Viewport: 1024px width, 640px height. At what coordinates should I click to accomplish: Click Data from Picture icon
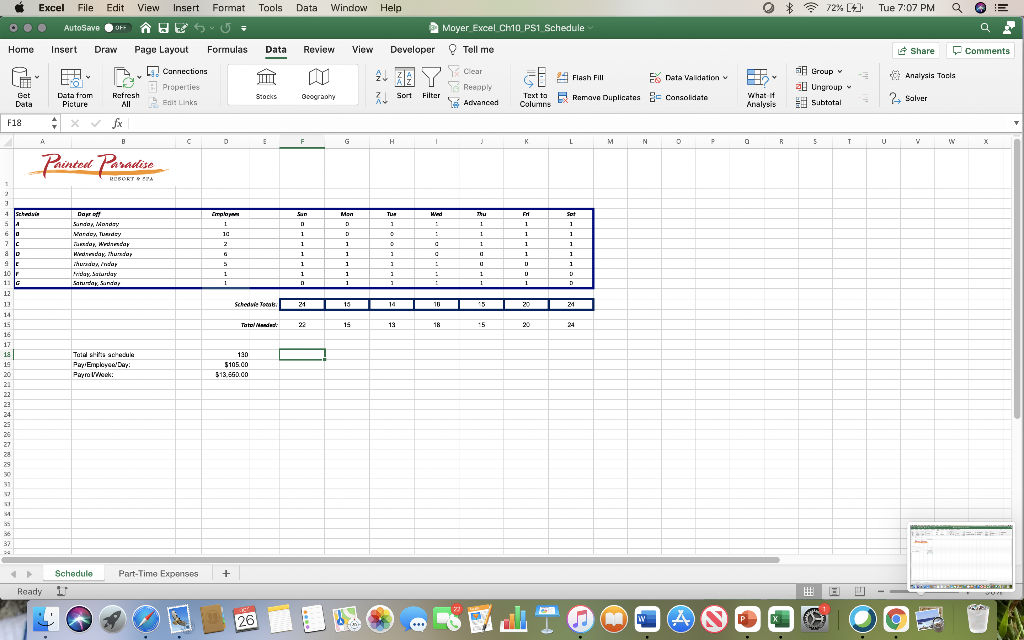click(71, 78)
